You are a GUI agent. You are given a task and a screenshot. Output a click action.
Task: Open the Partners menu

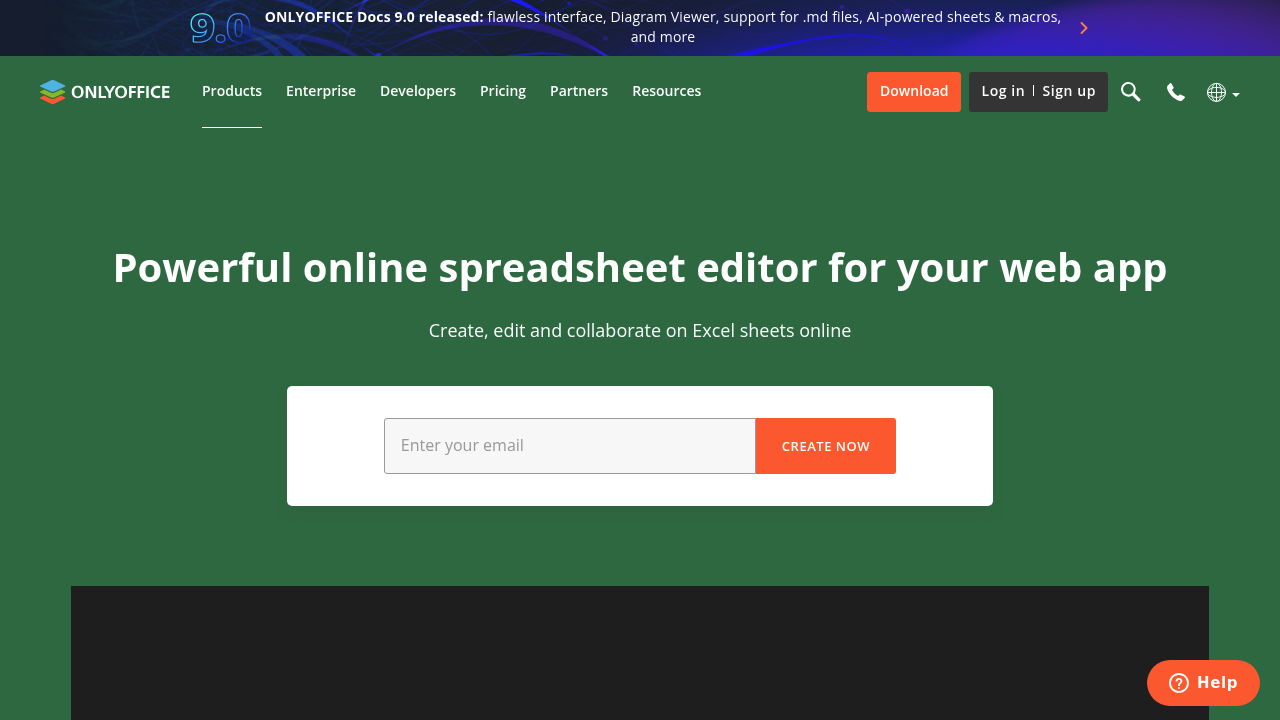point(579,91)
